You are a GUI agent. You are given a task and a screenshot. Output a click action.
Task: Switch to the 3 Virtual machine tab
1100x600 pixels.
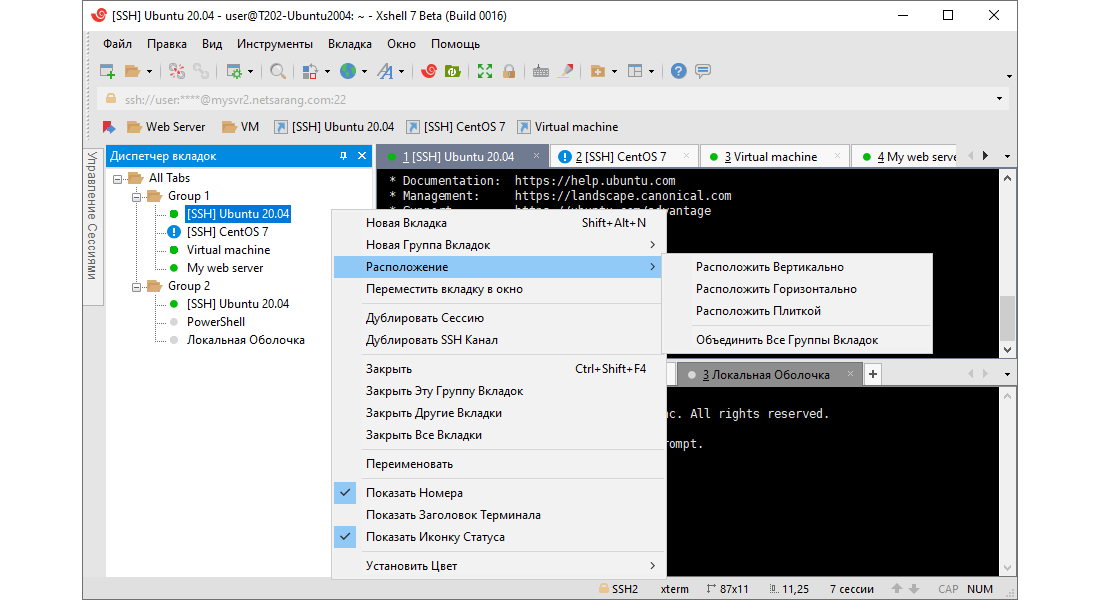776,156
